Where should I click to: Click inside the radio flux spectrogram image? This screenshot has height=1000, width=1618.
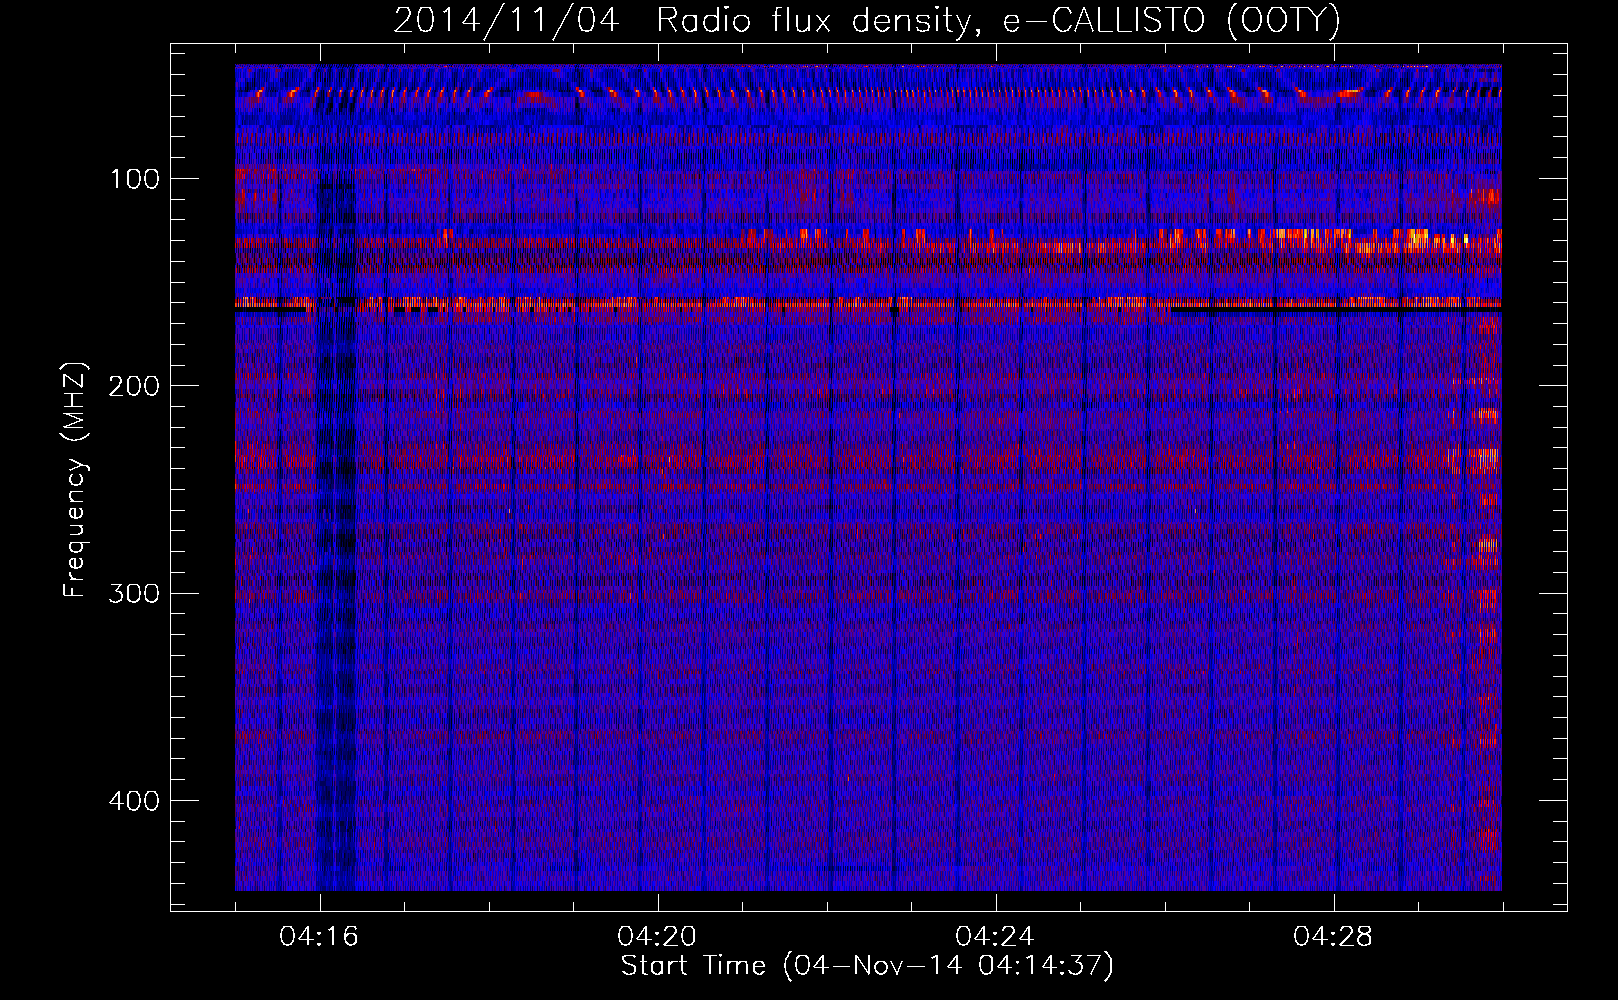pos(868,478)
